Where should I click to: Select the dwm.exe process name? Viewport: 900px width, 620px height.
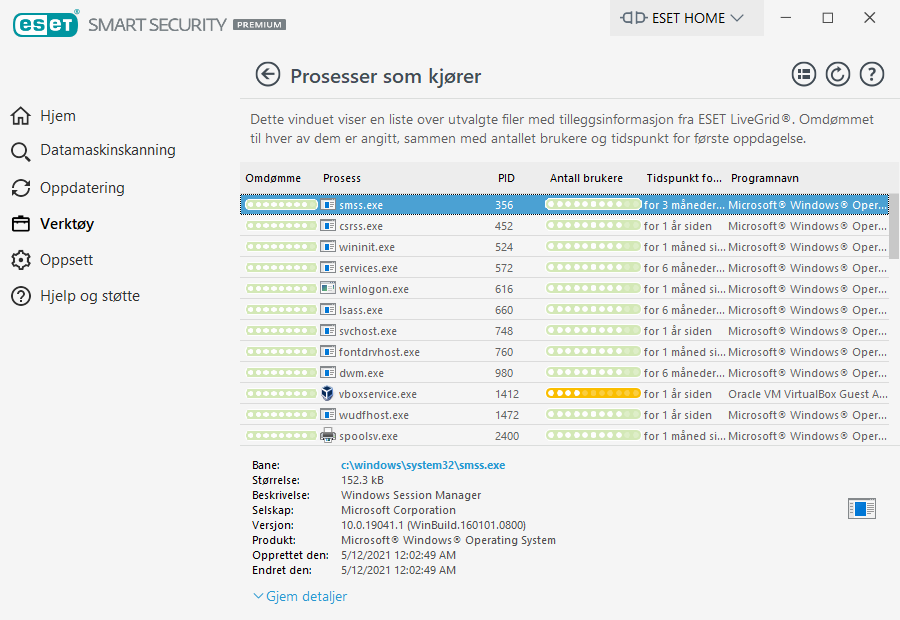tap(361, 373)
